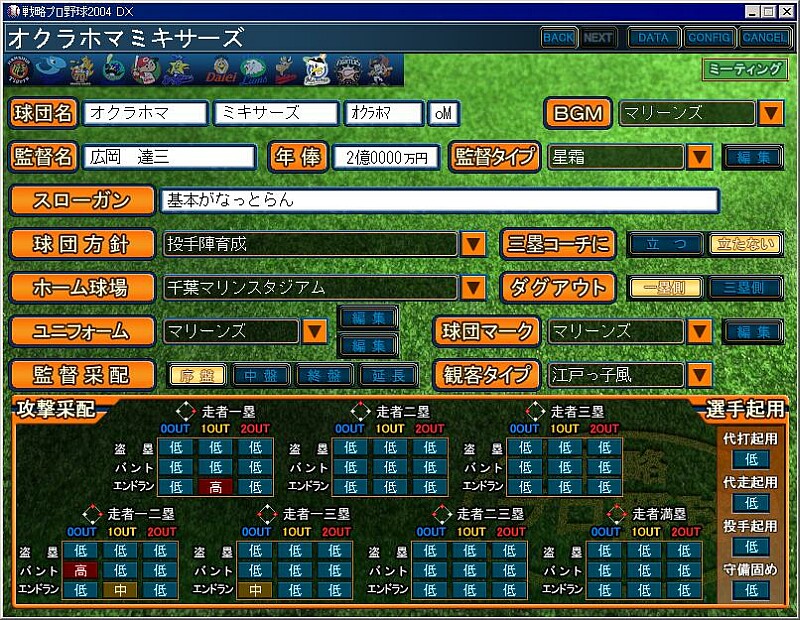
Task: Edit the salary field 2億0000万円
Action: (386, 157)
